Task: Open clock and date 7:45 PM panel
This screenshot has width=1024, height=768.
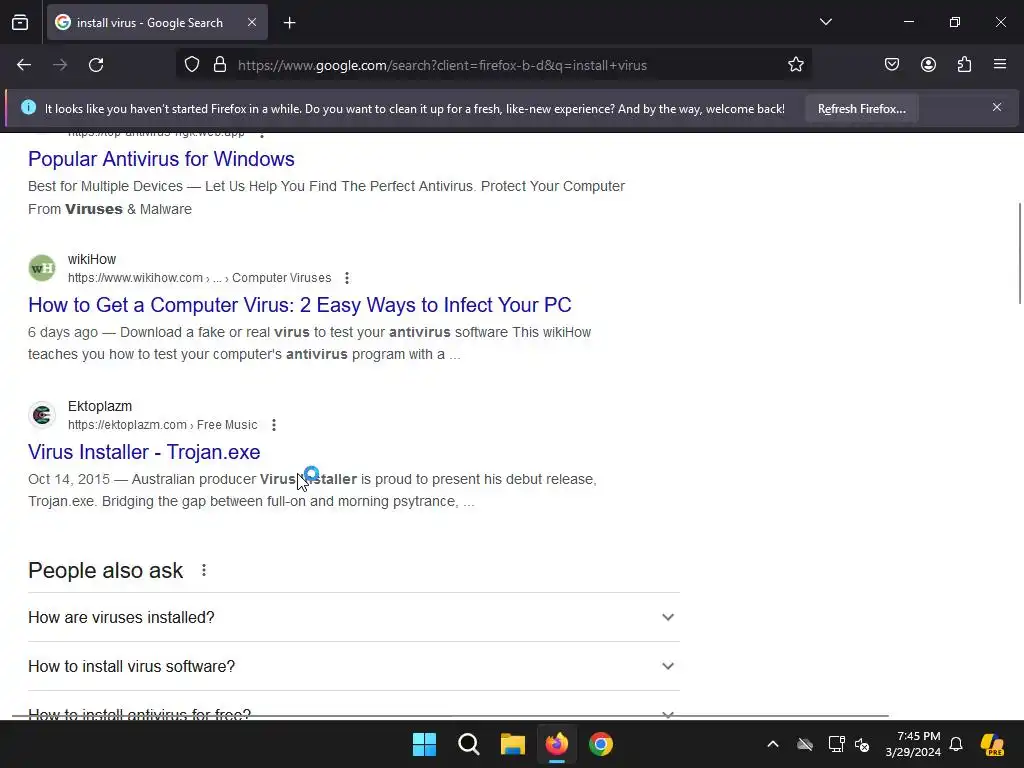Action: coord(913,744)
